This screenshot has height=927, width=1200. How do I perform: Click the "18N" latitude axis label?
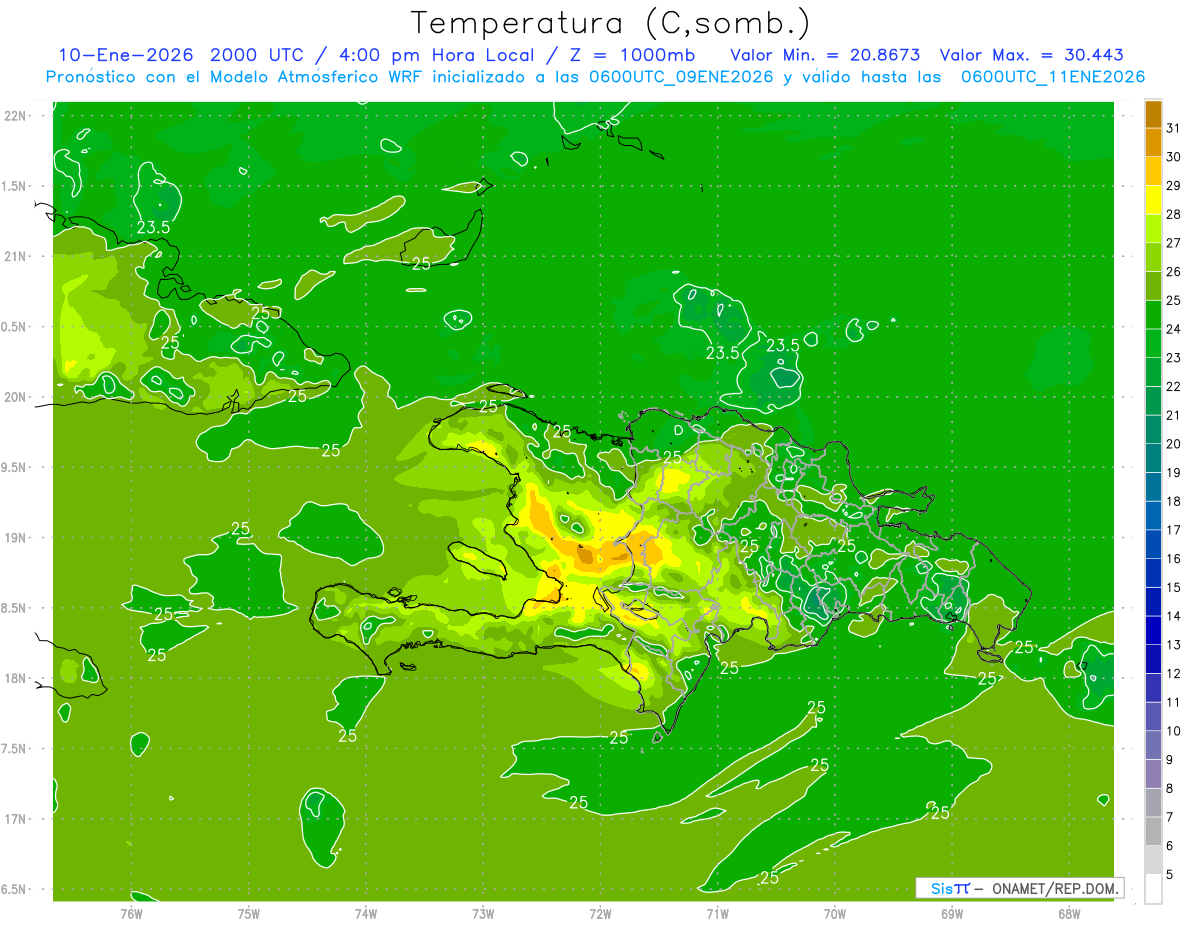pos(16,678)
